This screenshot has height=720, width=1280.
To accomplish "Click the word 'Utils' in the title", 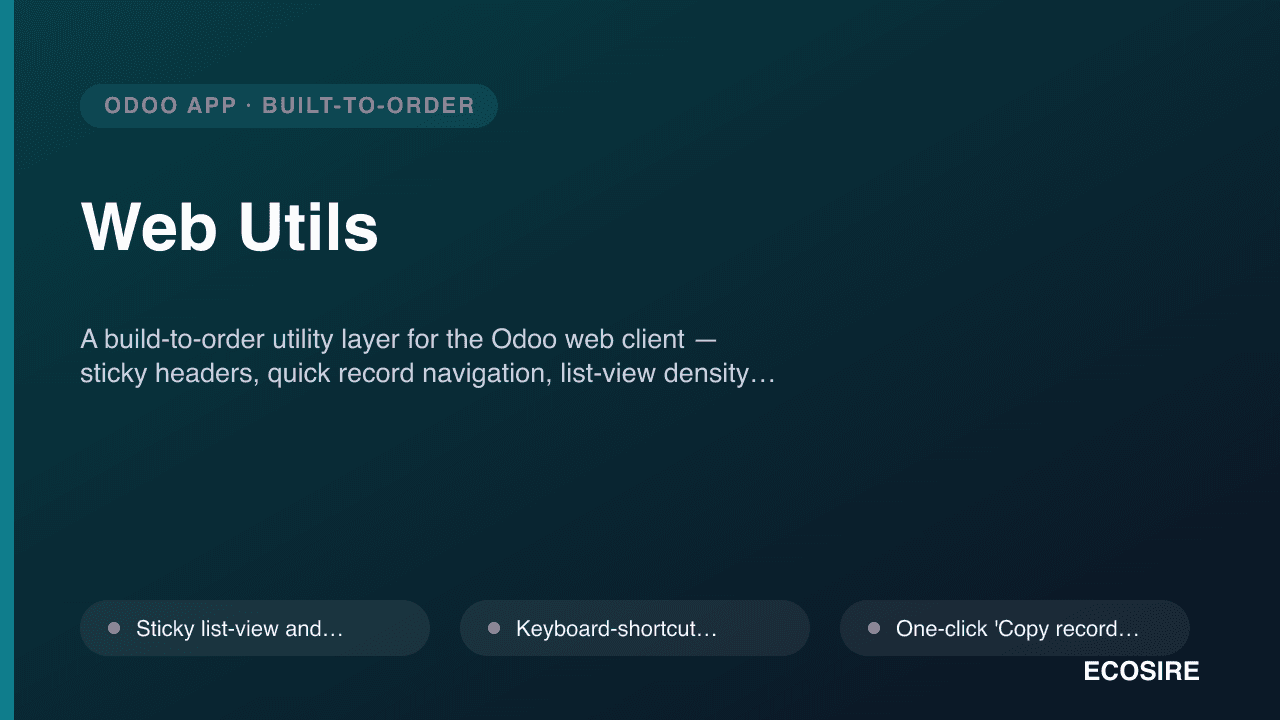I will click(x=308, y=227).
